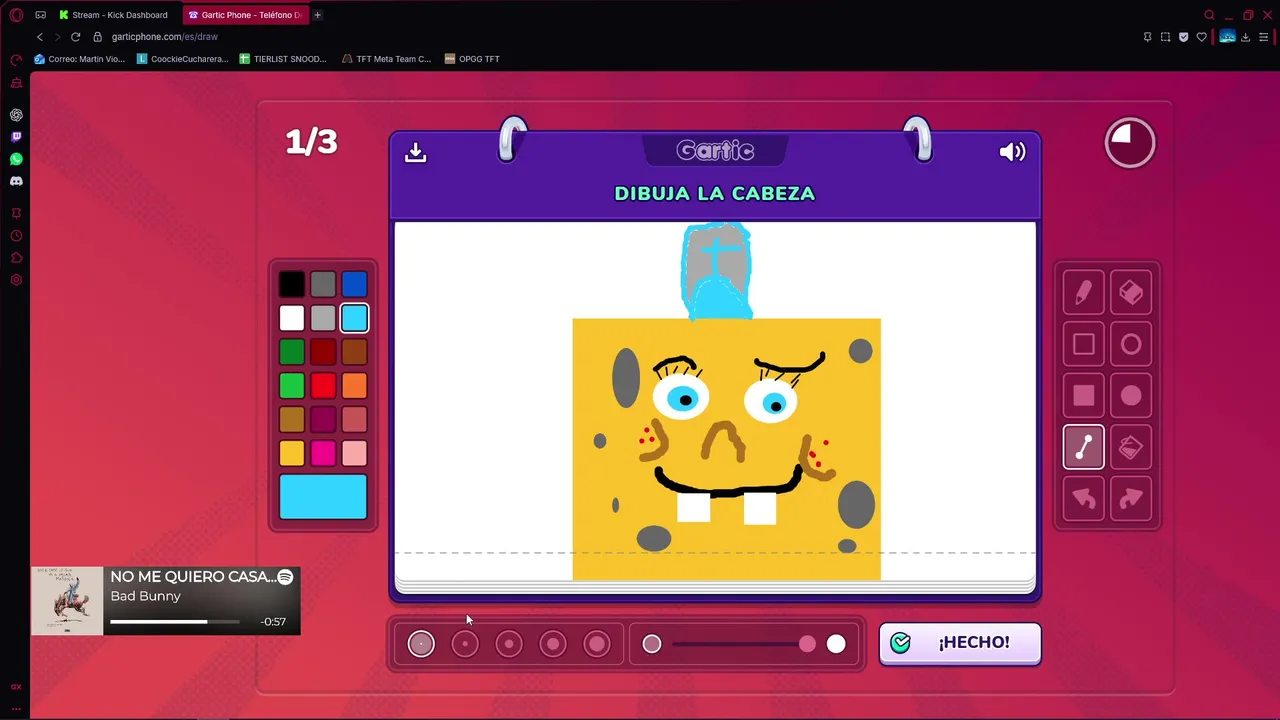Pick the hot pink color swatch
The width and height of the screenshot is (1280, 720).
[322, 453]
